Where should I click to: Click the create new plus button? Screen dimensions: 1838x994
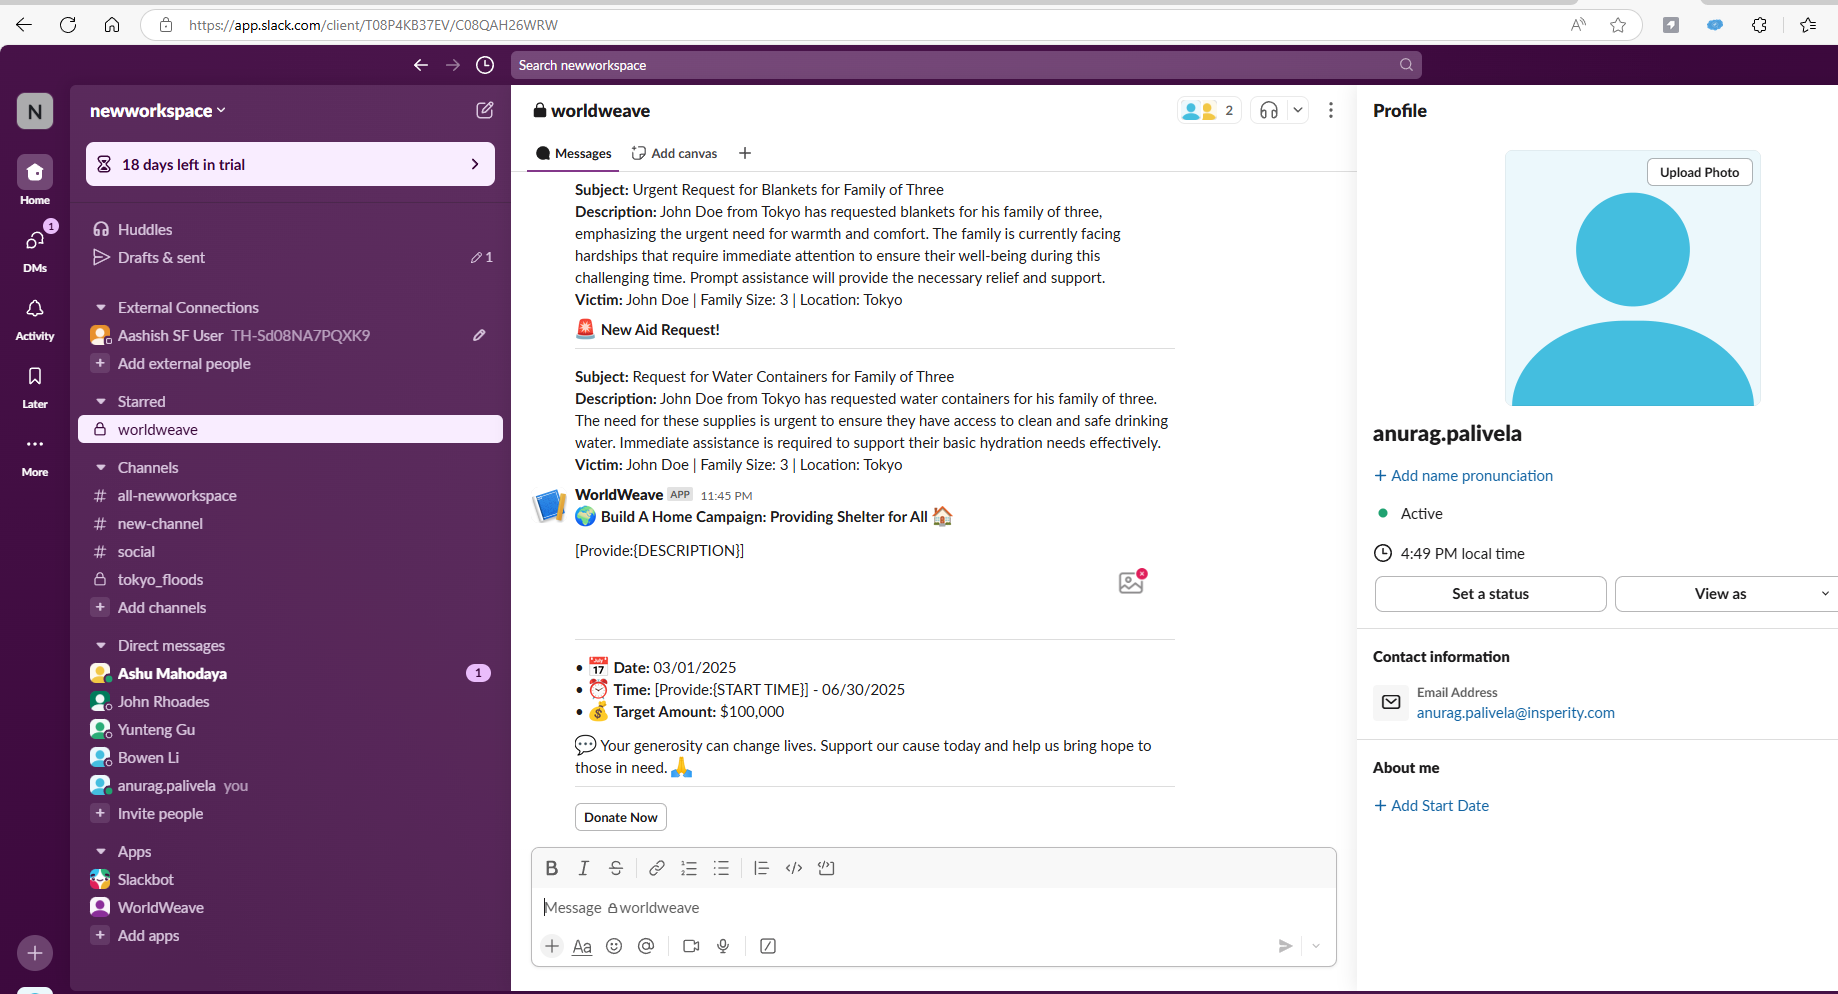tap(35, 953)
